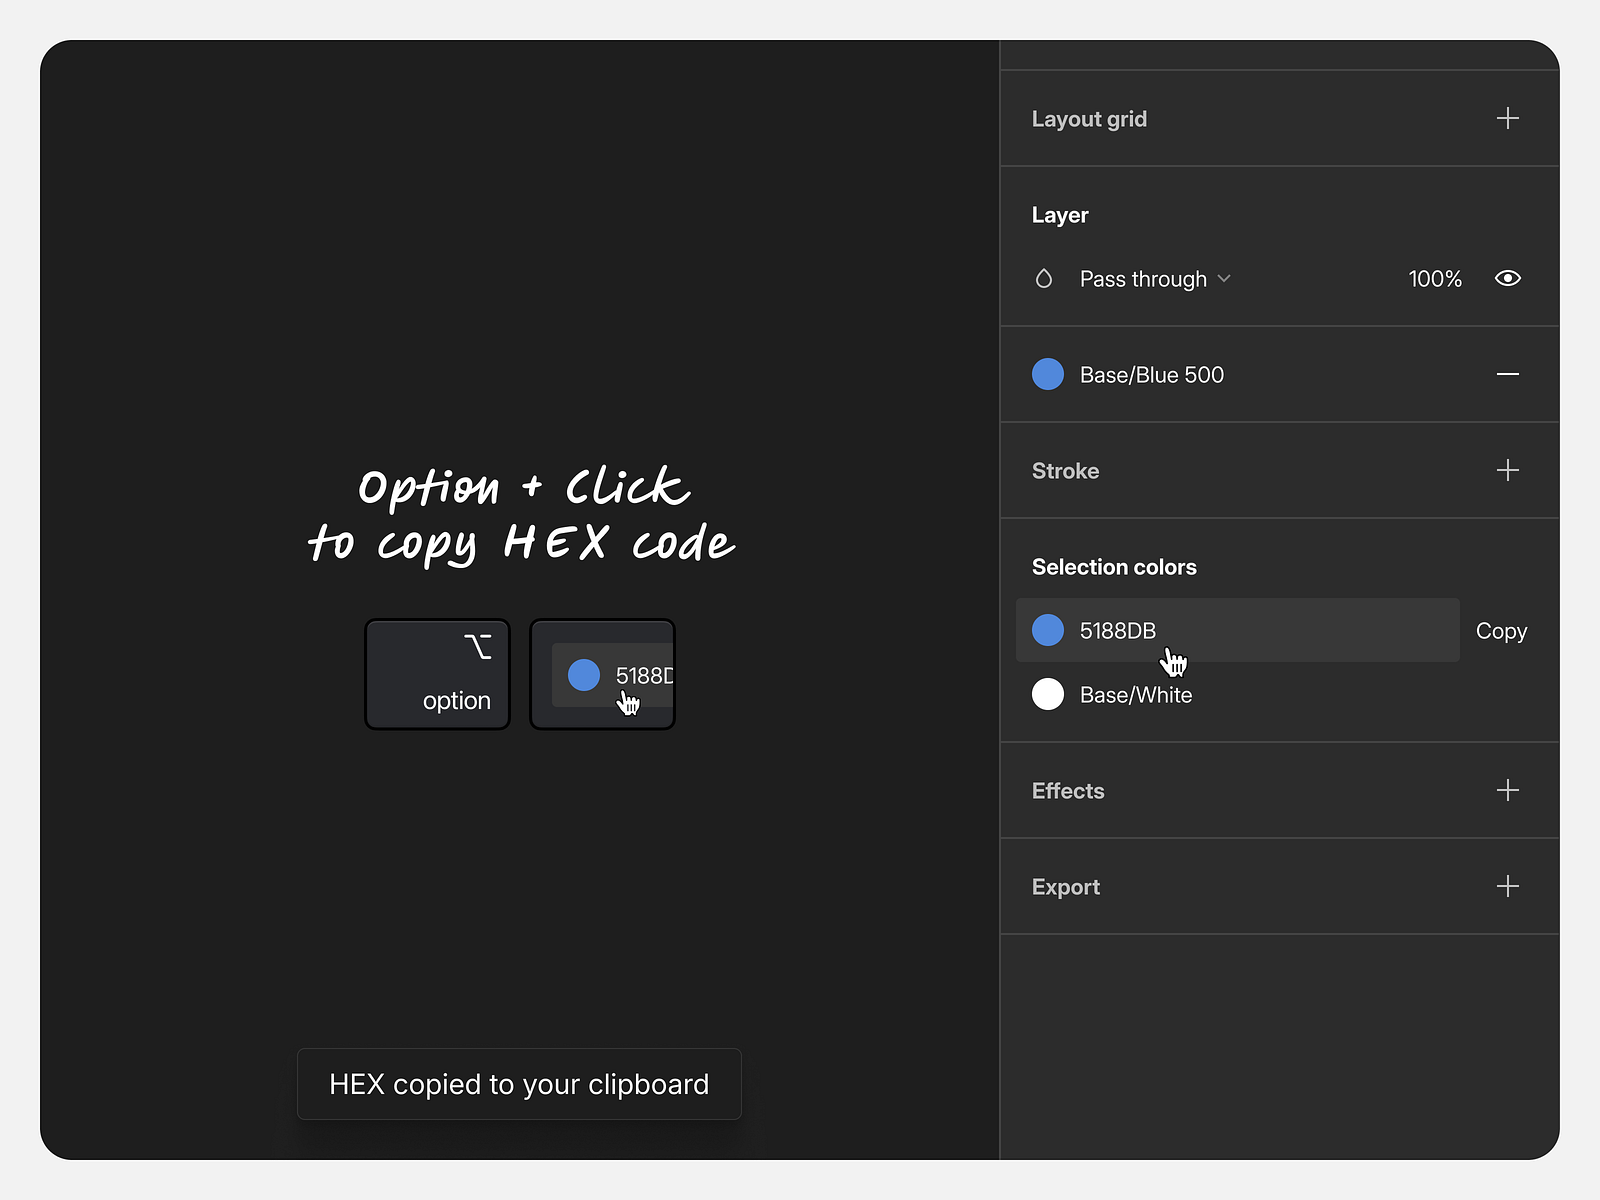Expand the Export section
The image size is (1600, 1200).
pyautogui.click(x=1066, y=886)
